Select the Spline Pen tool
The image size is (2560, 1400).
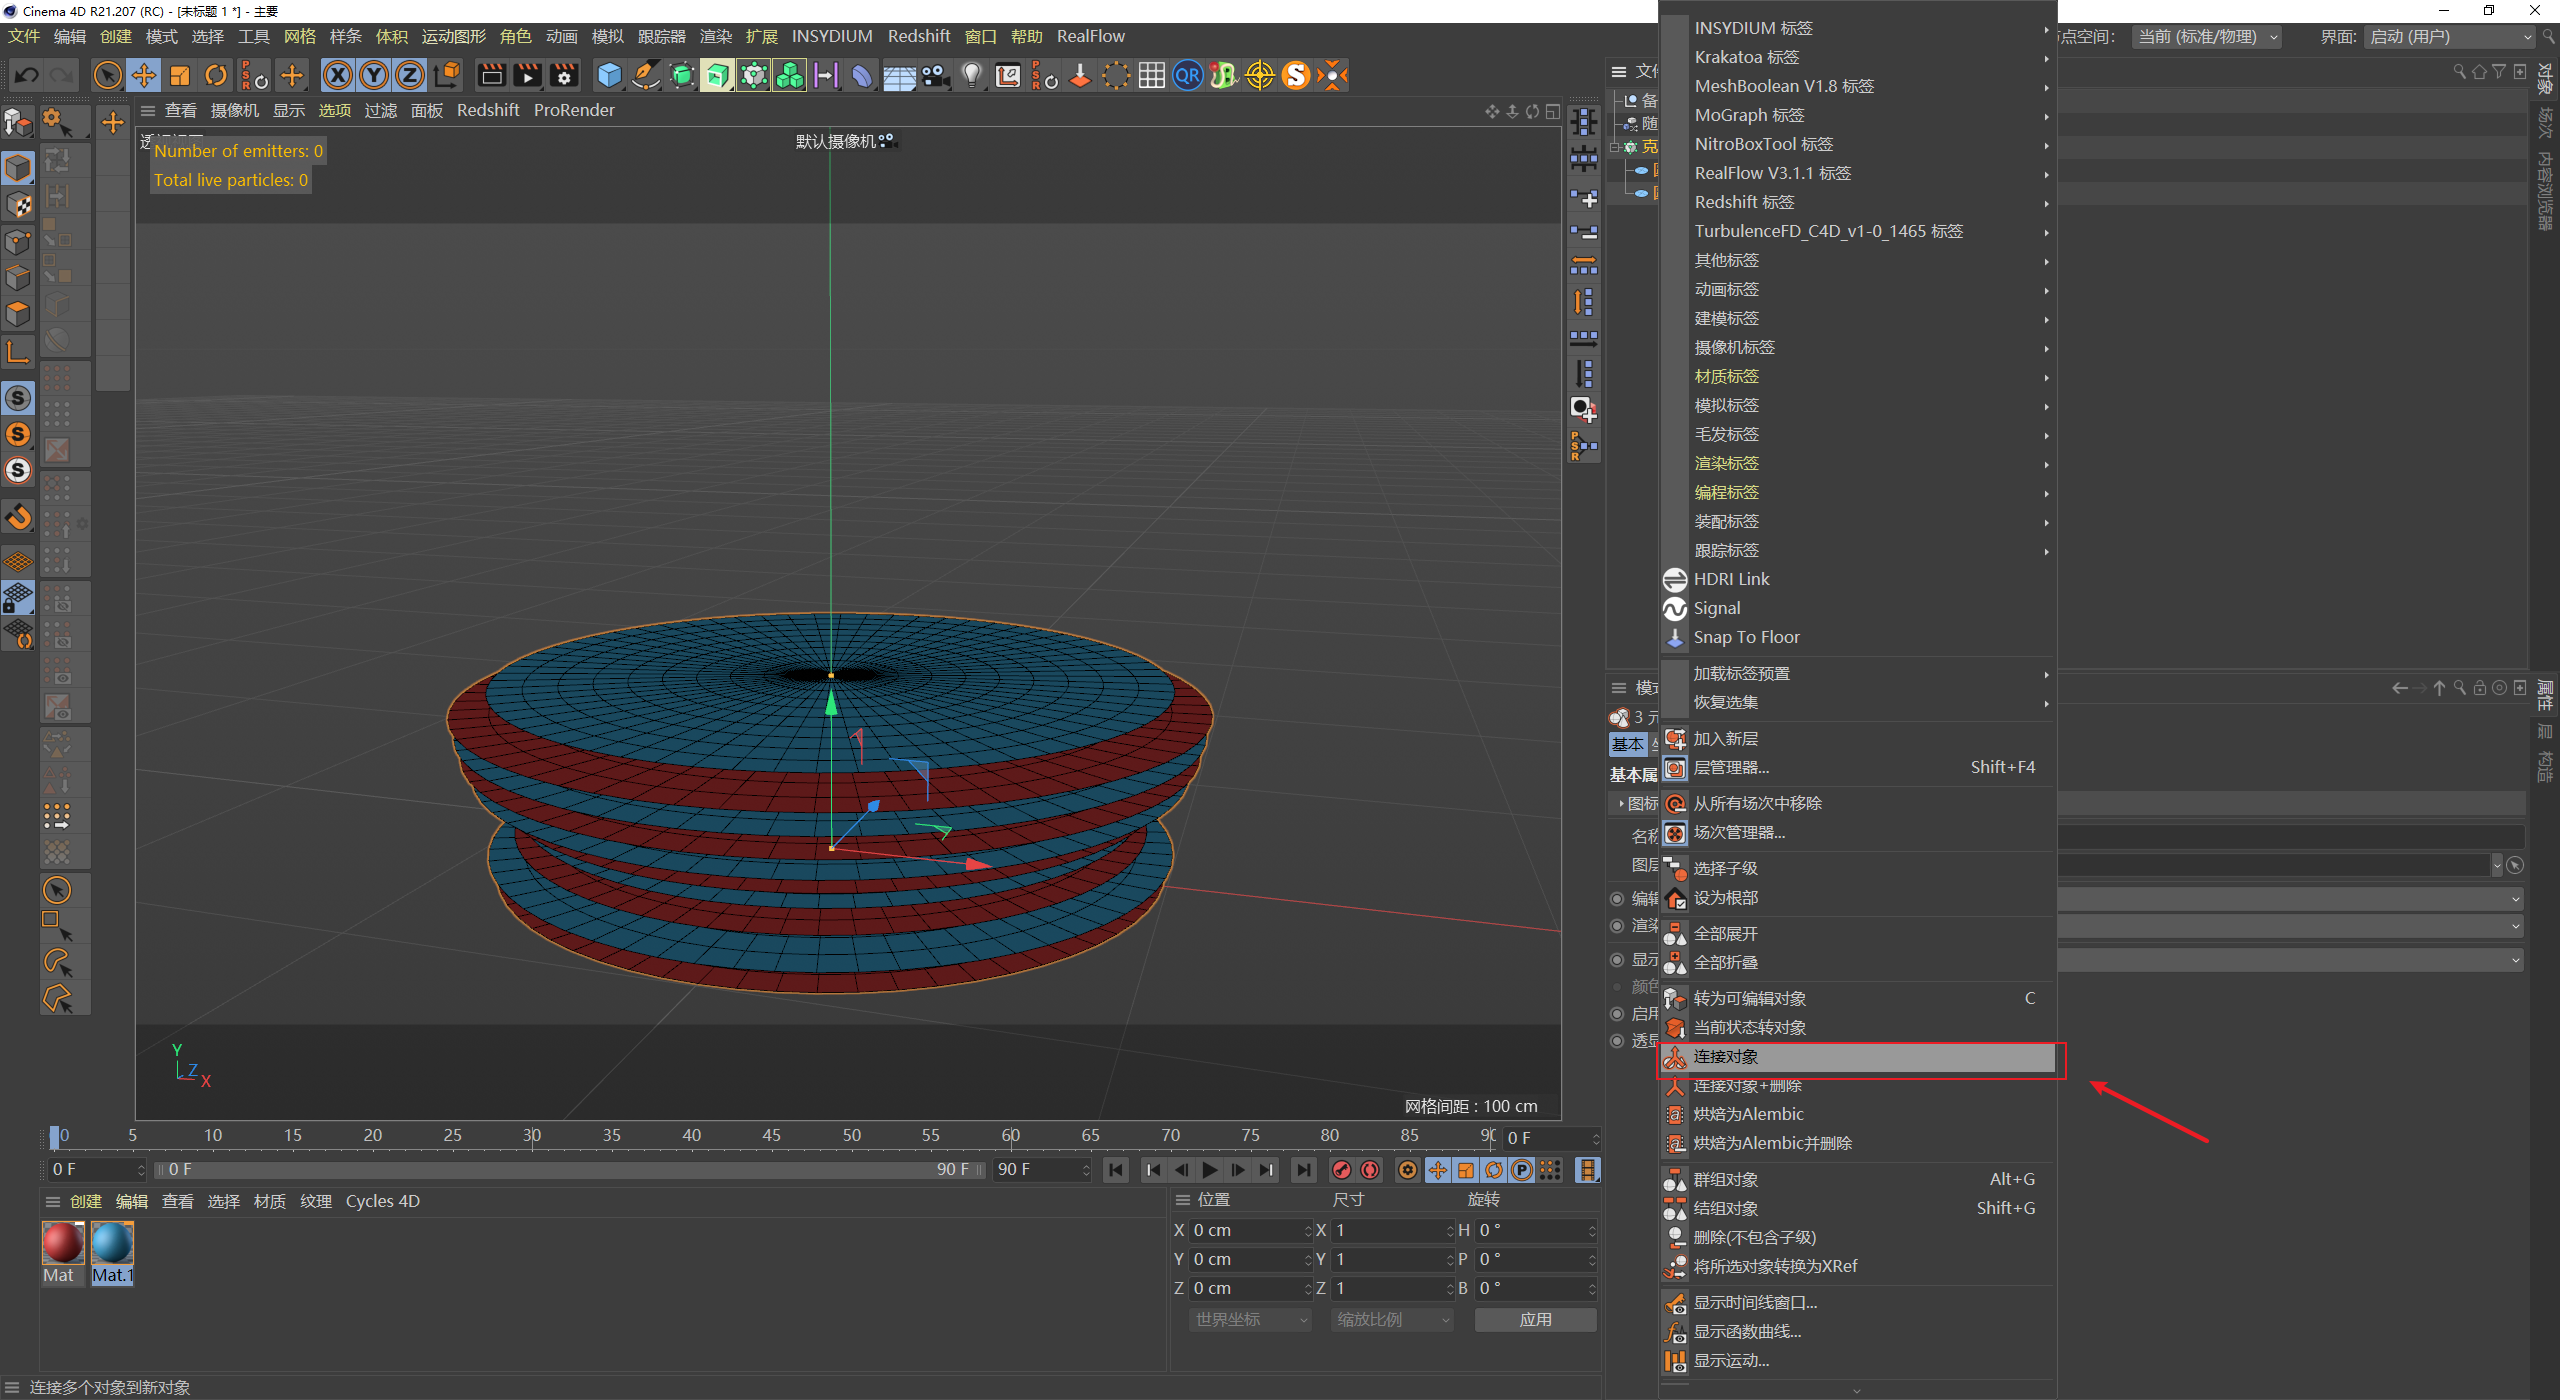[x=646, y=75]
